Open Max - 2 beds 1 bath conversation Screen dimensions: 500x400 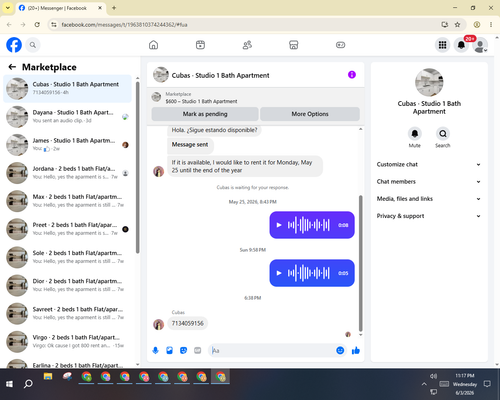click(x=67, y=201)
